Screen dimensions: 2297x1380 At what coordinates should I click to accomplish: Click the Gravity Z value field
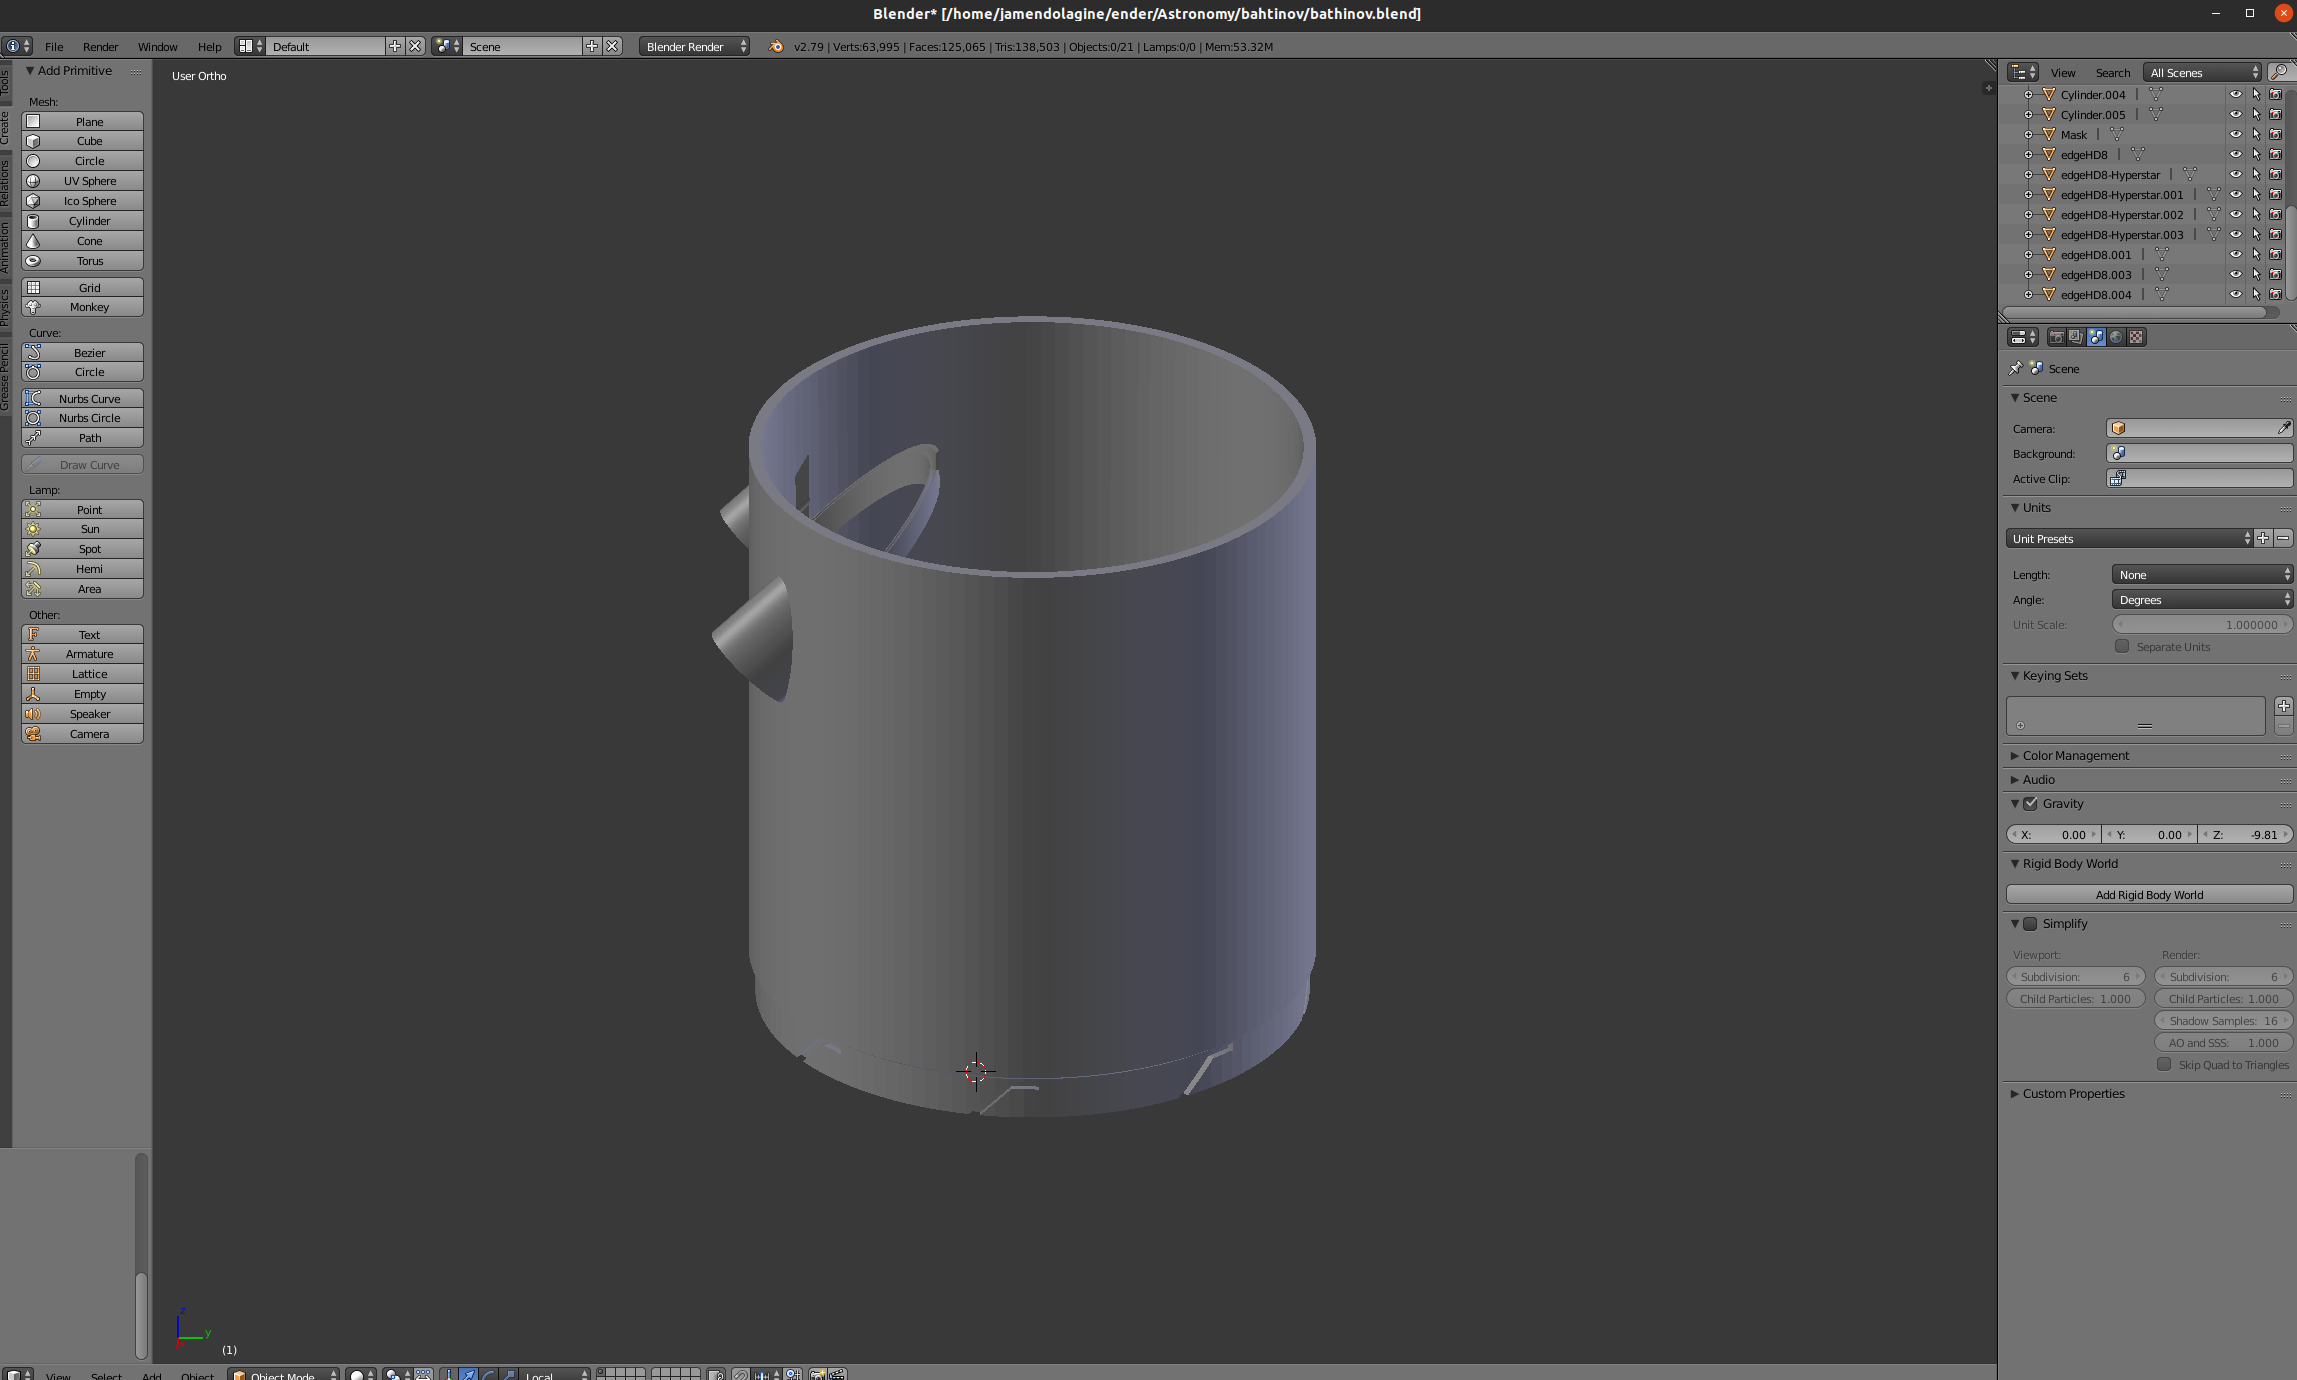pos(2246,834)
